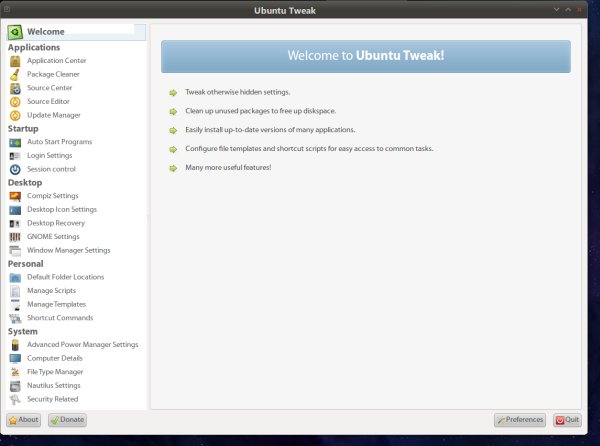The height and width of the screenshot is (446, 600).
Task: Select Package Cleaner label
Action: 53,74
